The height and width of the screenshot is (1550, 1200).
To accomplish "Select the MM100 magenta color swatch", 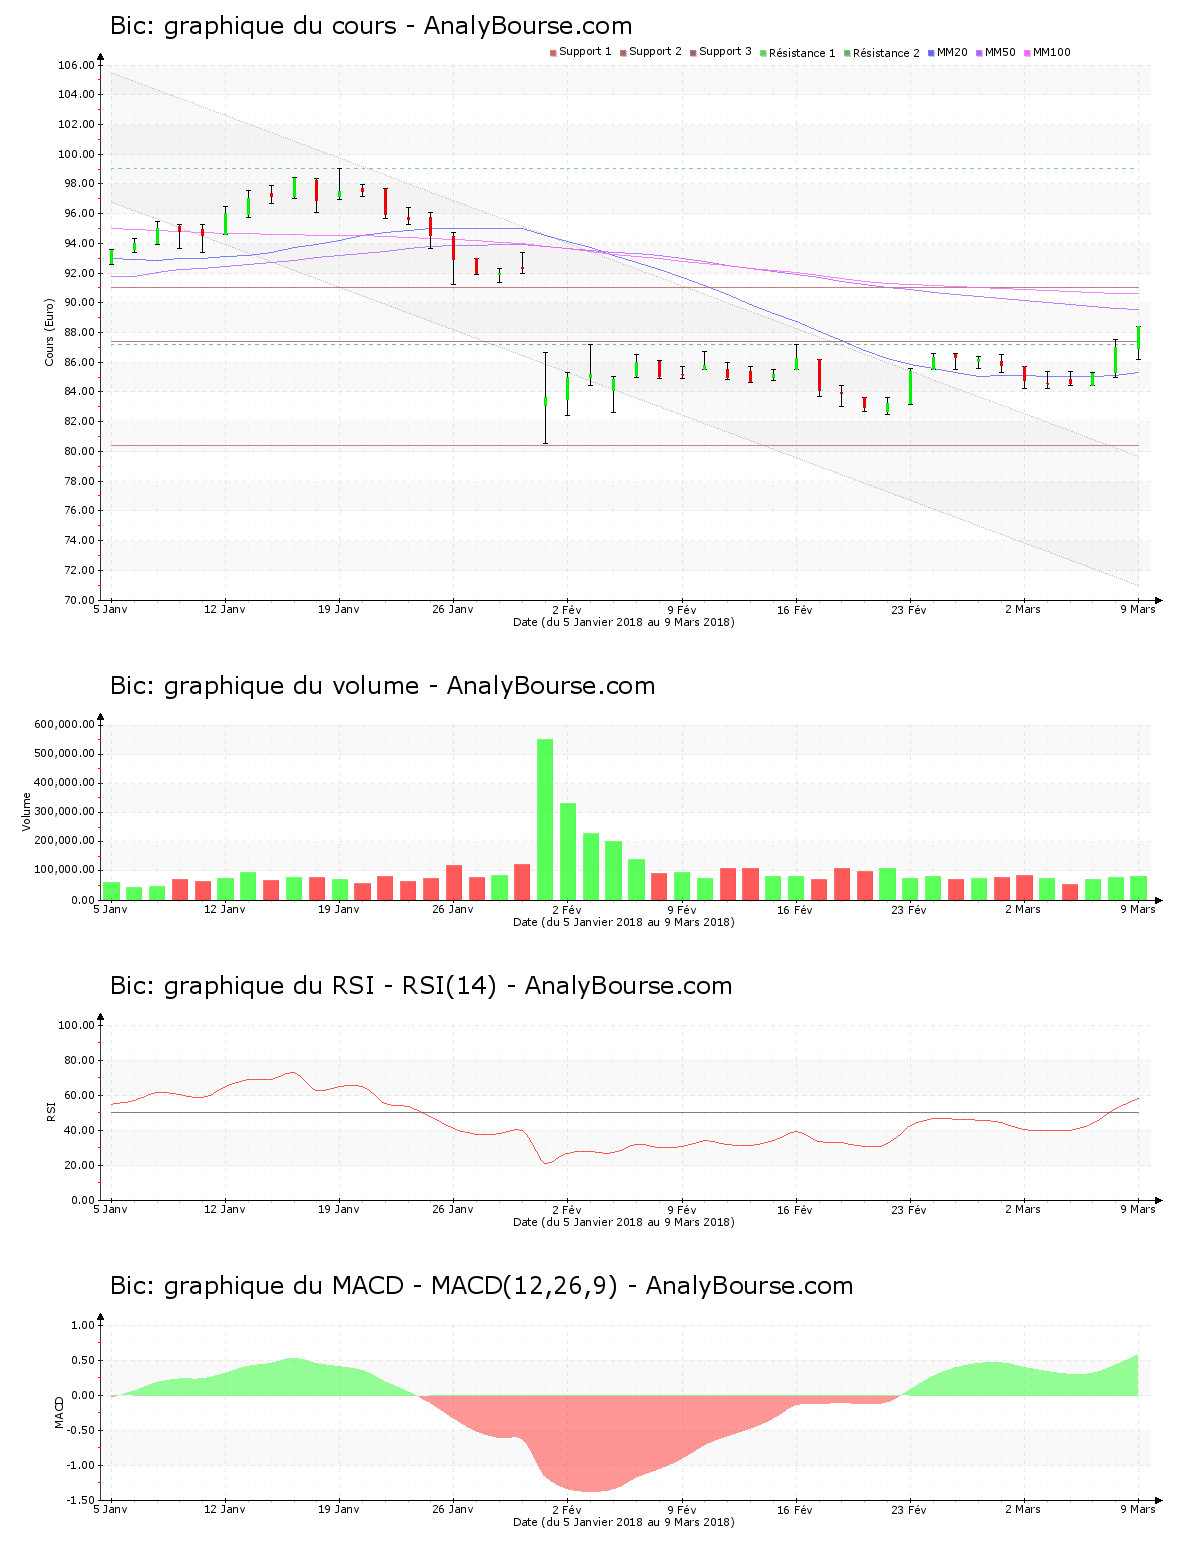I will pos(1029,52).
